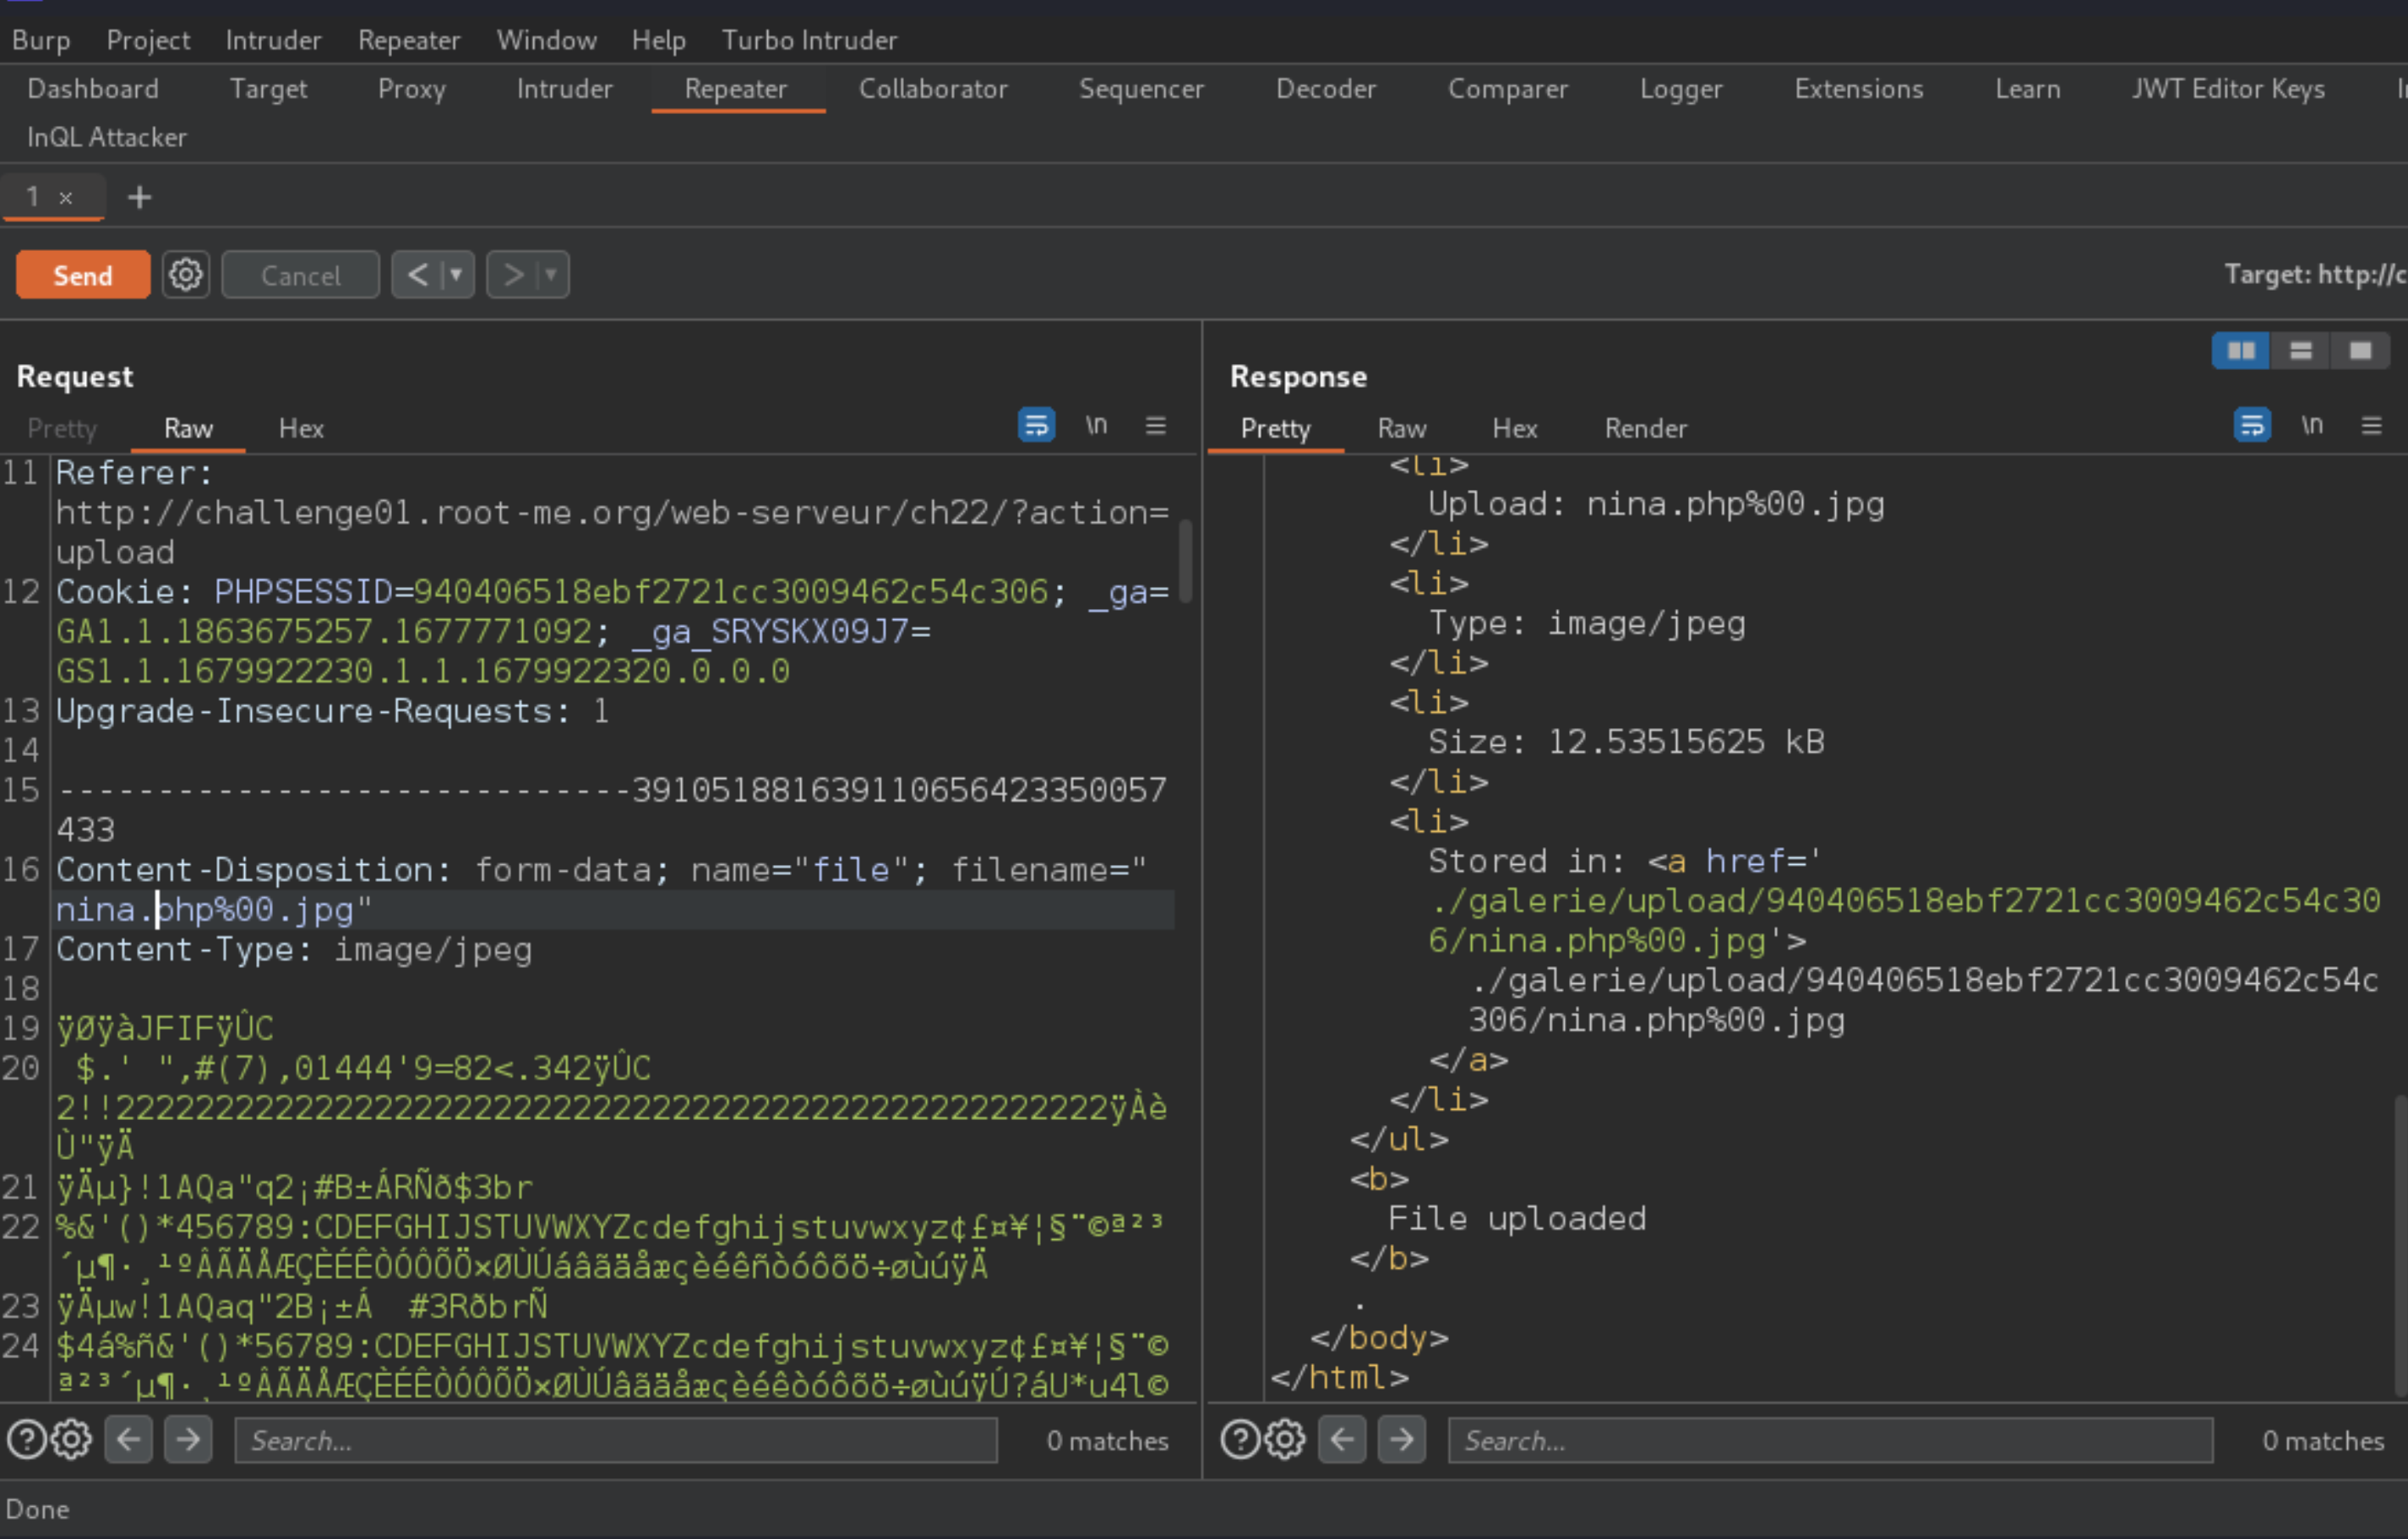This screenshot has width=2408, height=1539.
Task: Click 'File uploaded' text in response
Action: [x=1516, y=1218]
